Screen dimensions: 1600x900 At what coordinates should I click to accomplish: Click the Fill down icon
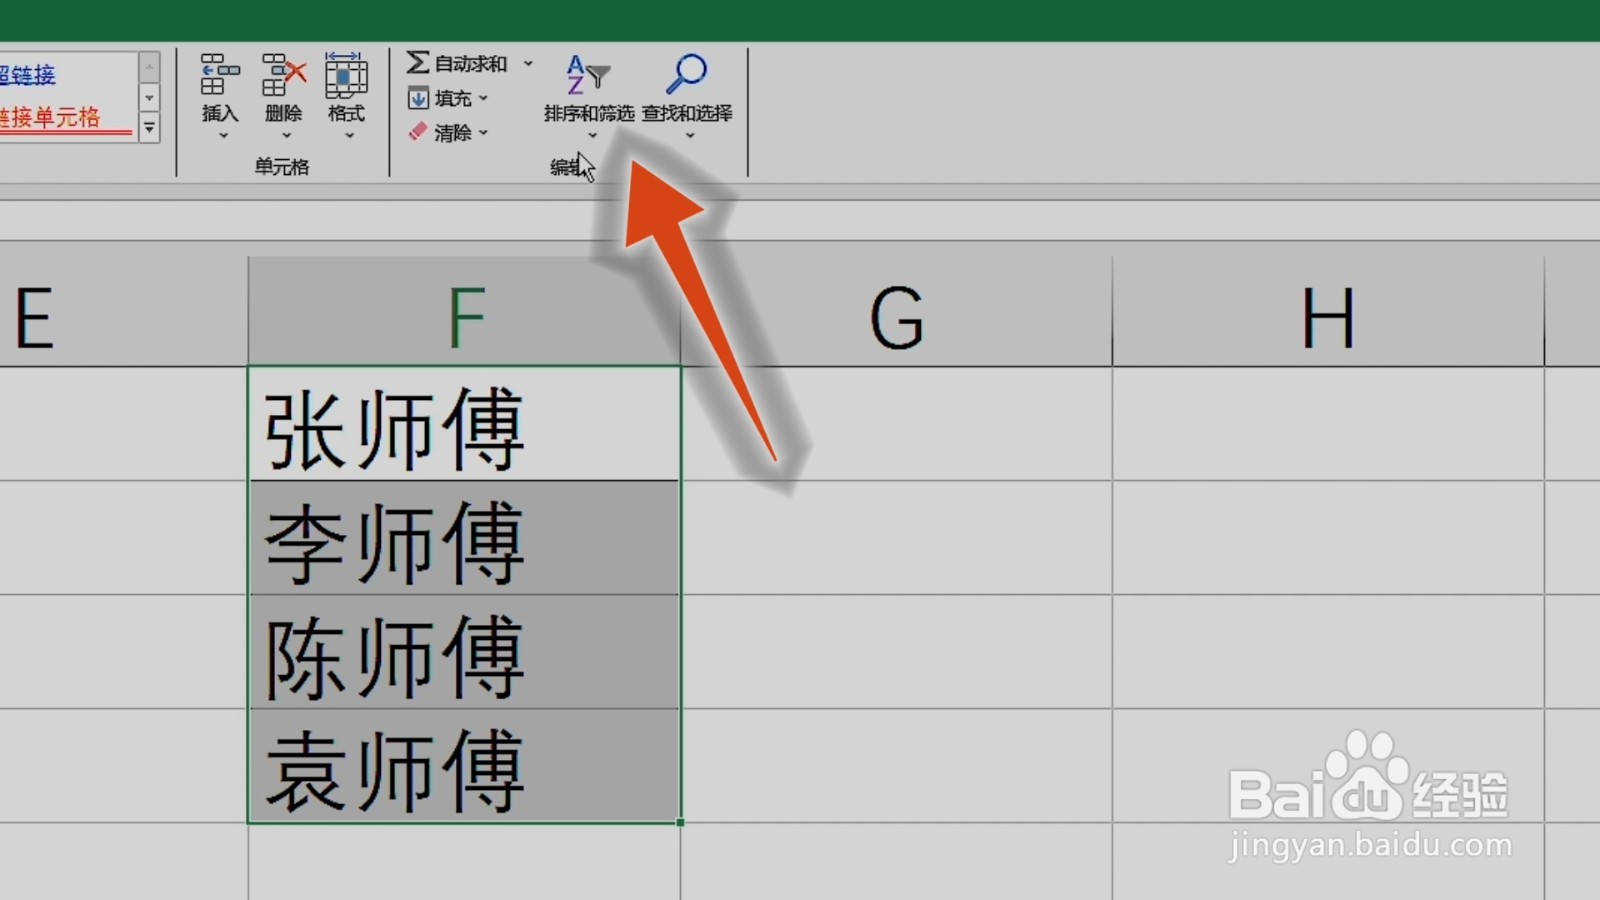tap(418, 98)
